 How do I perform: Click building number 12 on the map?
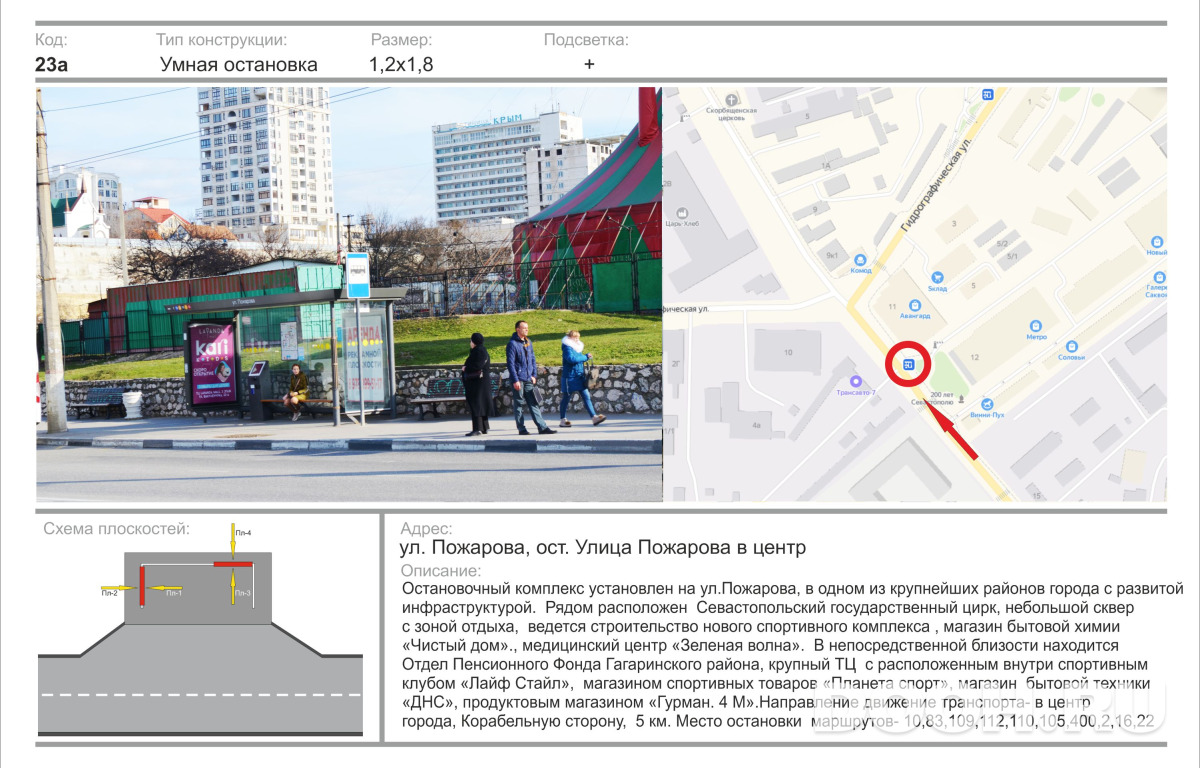973,357
